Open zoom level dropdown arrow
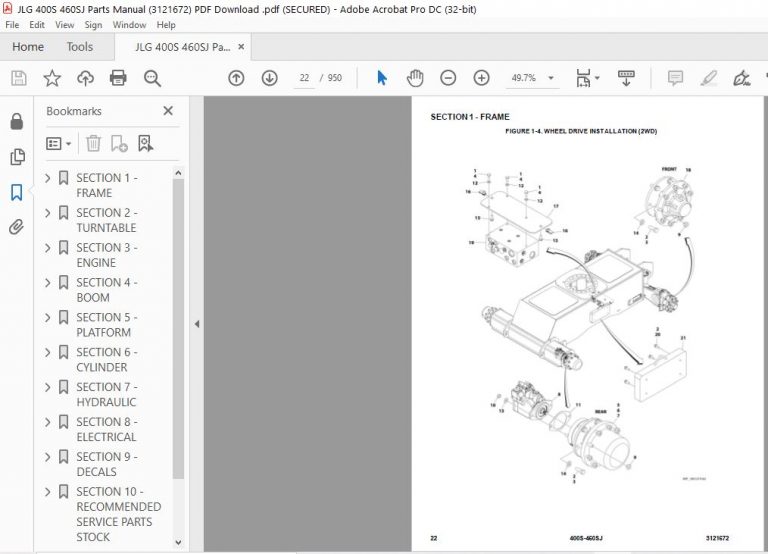Image resolution: width=768 pixels, height=554 pixels. (x=551, y=78)
